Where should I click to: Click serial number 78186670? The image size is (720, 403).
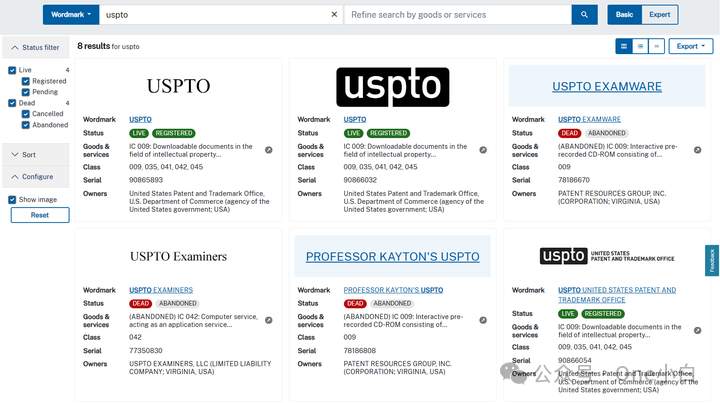pos(574,180)
